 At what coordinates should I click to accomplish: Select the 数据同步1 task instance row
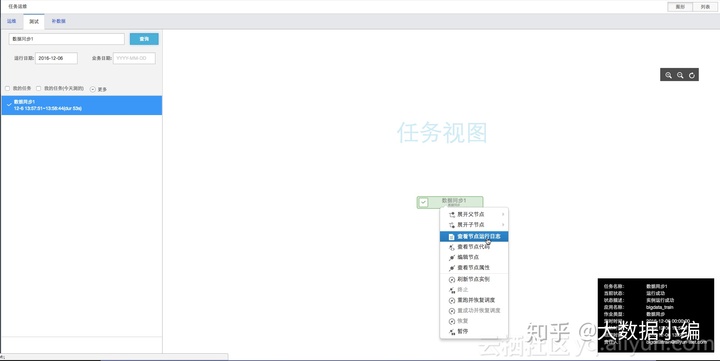point(82,105)
